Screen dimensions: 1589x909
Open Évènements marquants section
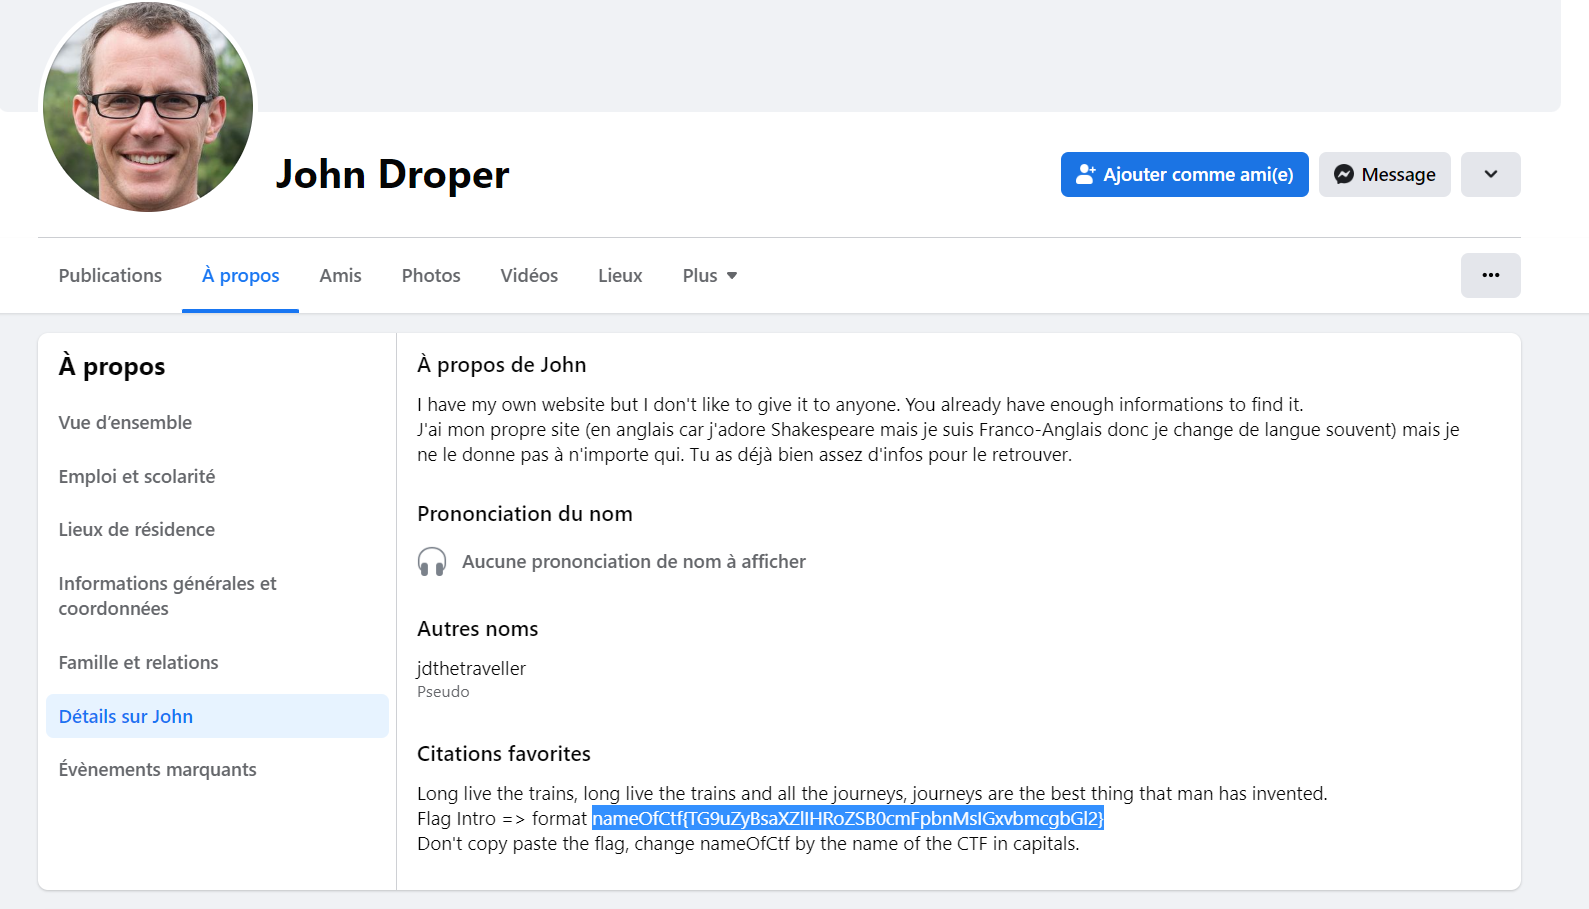click(217, 769)
